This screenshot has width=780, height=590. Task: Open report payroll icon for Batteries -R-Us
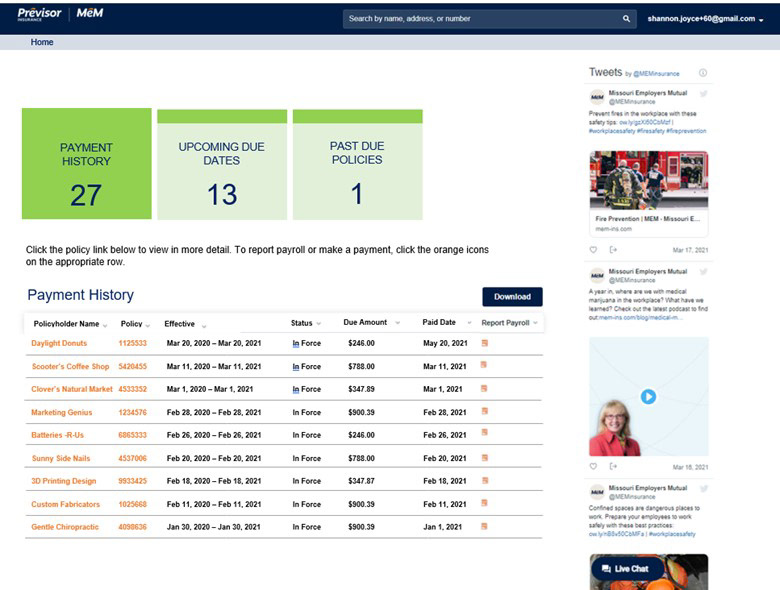click(x=485, y=432)
